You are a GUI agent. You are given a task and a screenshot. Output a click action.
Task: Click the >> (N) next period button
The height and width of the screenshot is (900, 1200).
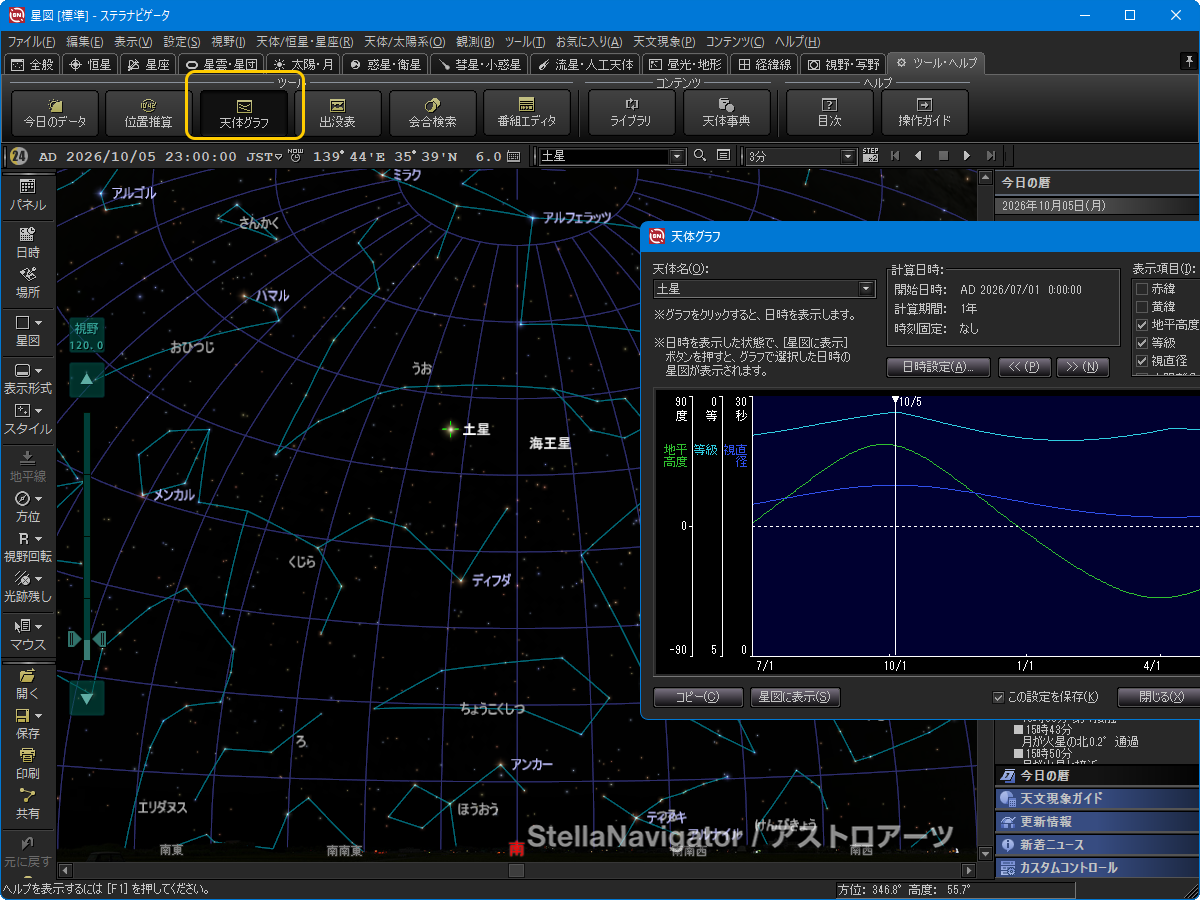[x=1083, y=367]
